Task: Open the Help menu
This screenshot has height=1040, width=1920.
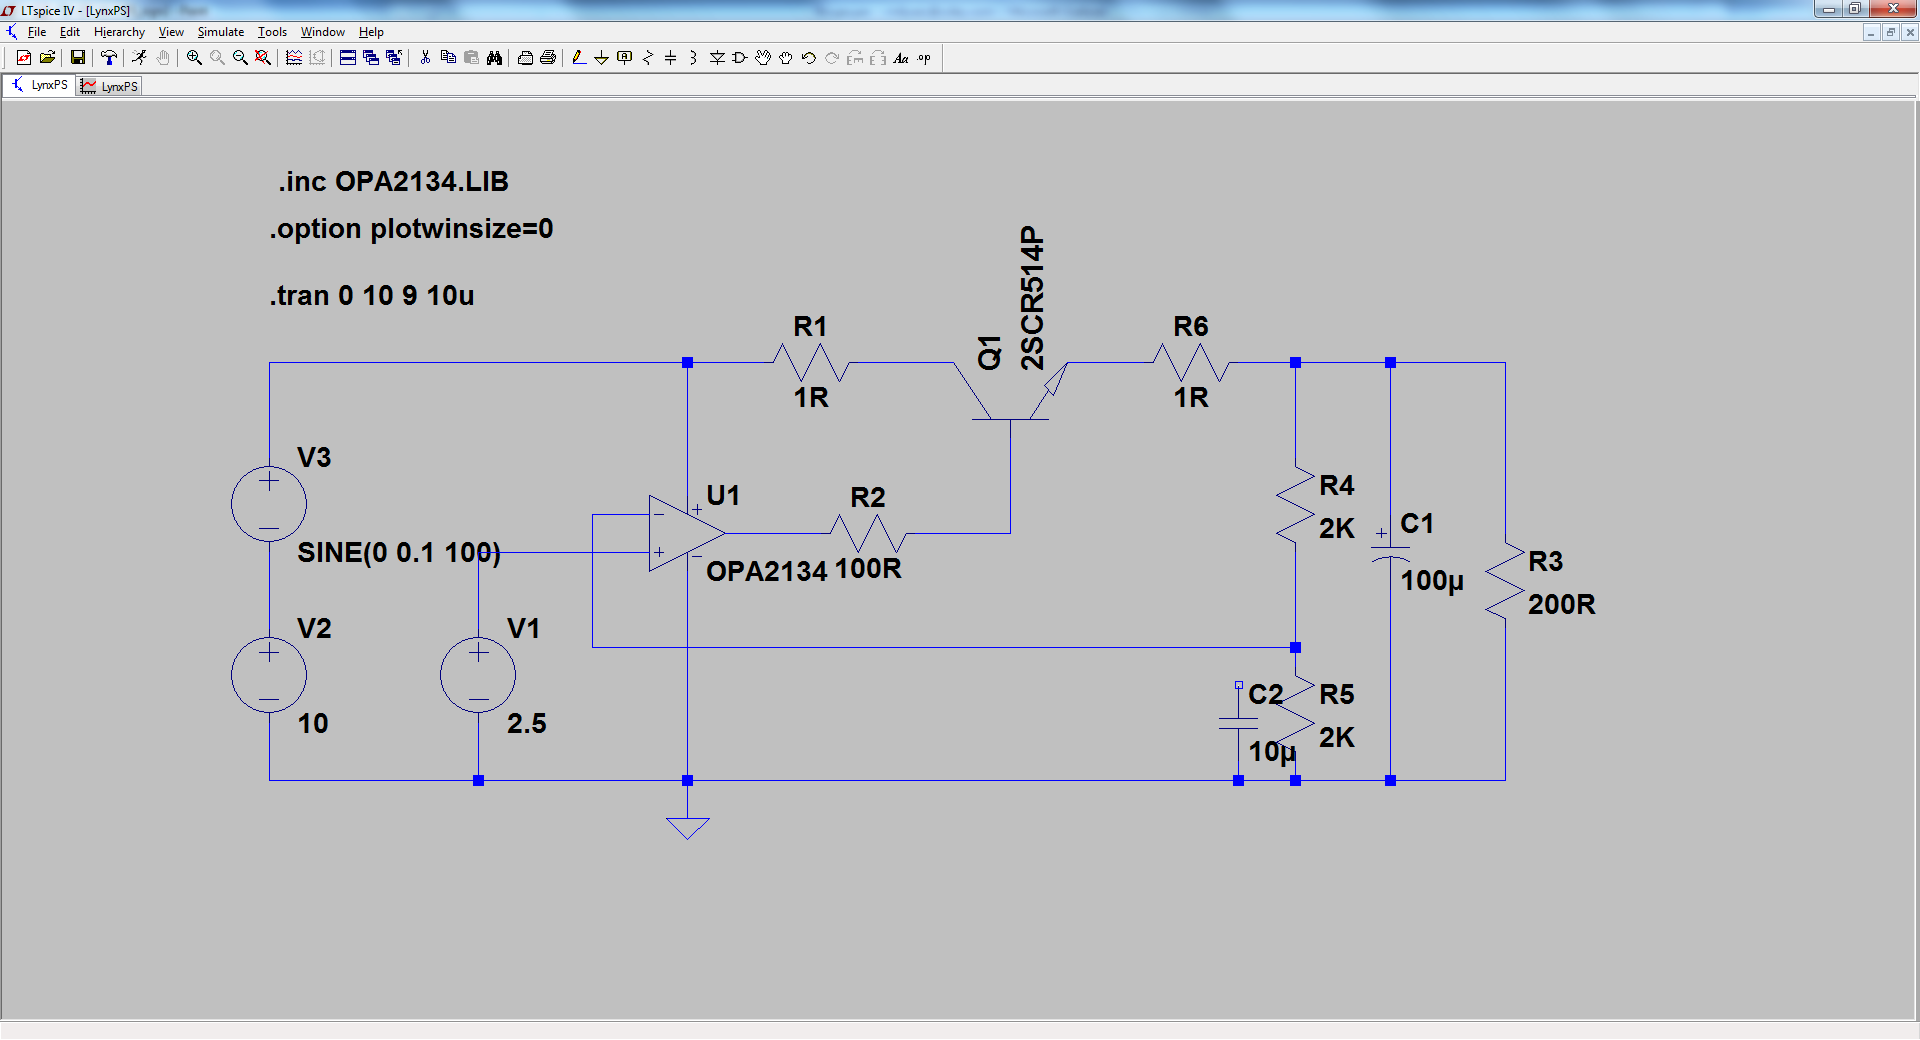Action: point(371,32)
